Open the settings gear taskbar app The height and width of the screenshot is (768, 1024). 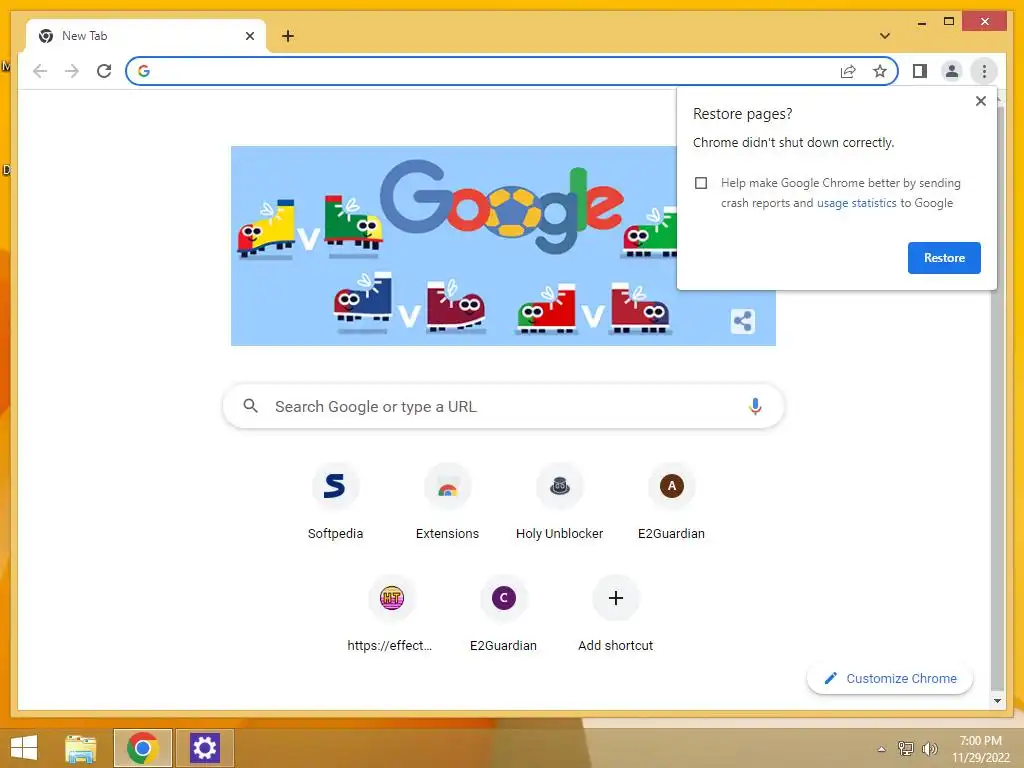(x=204, y=748)
